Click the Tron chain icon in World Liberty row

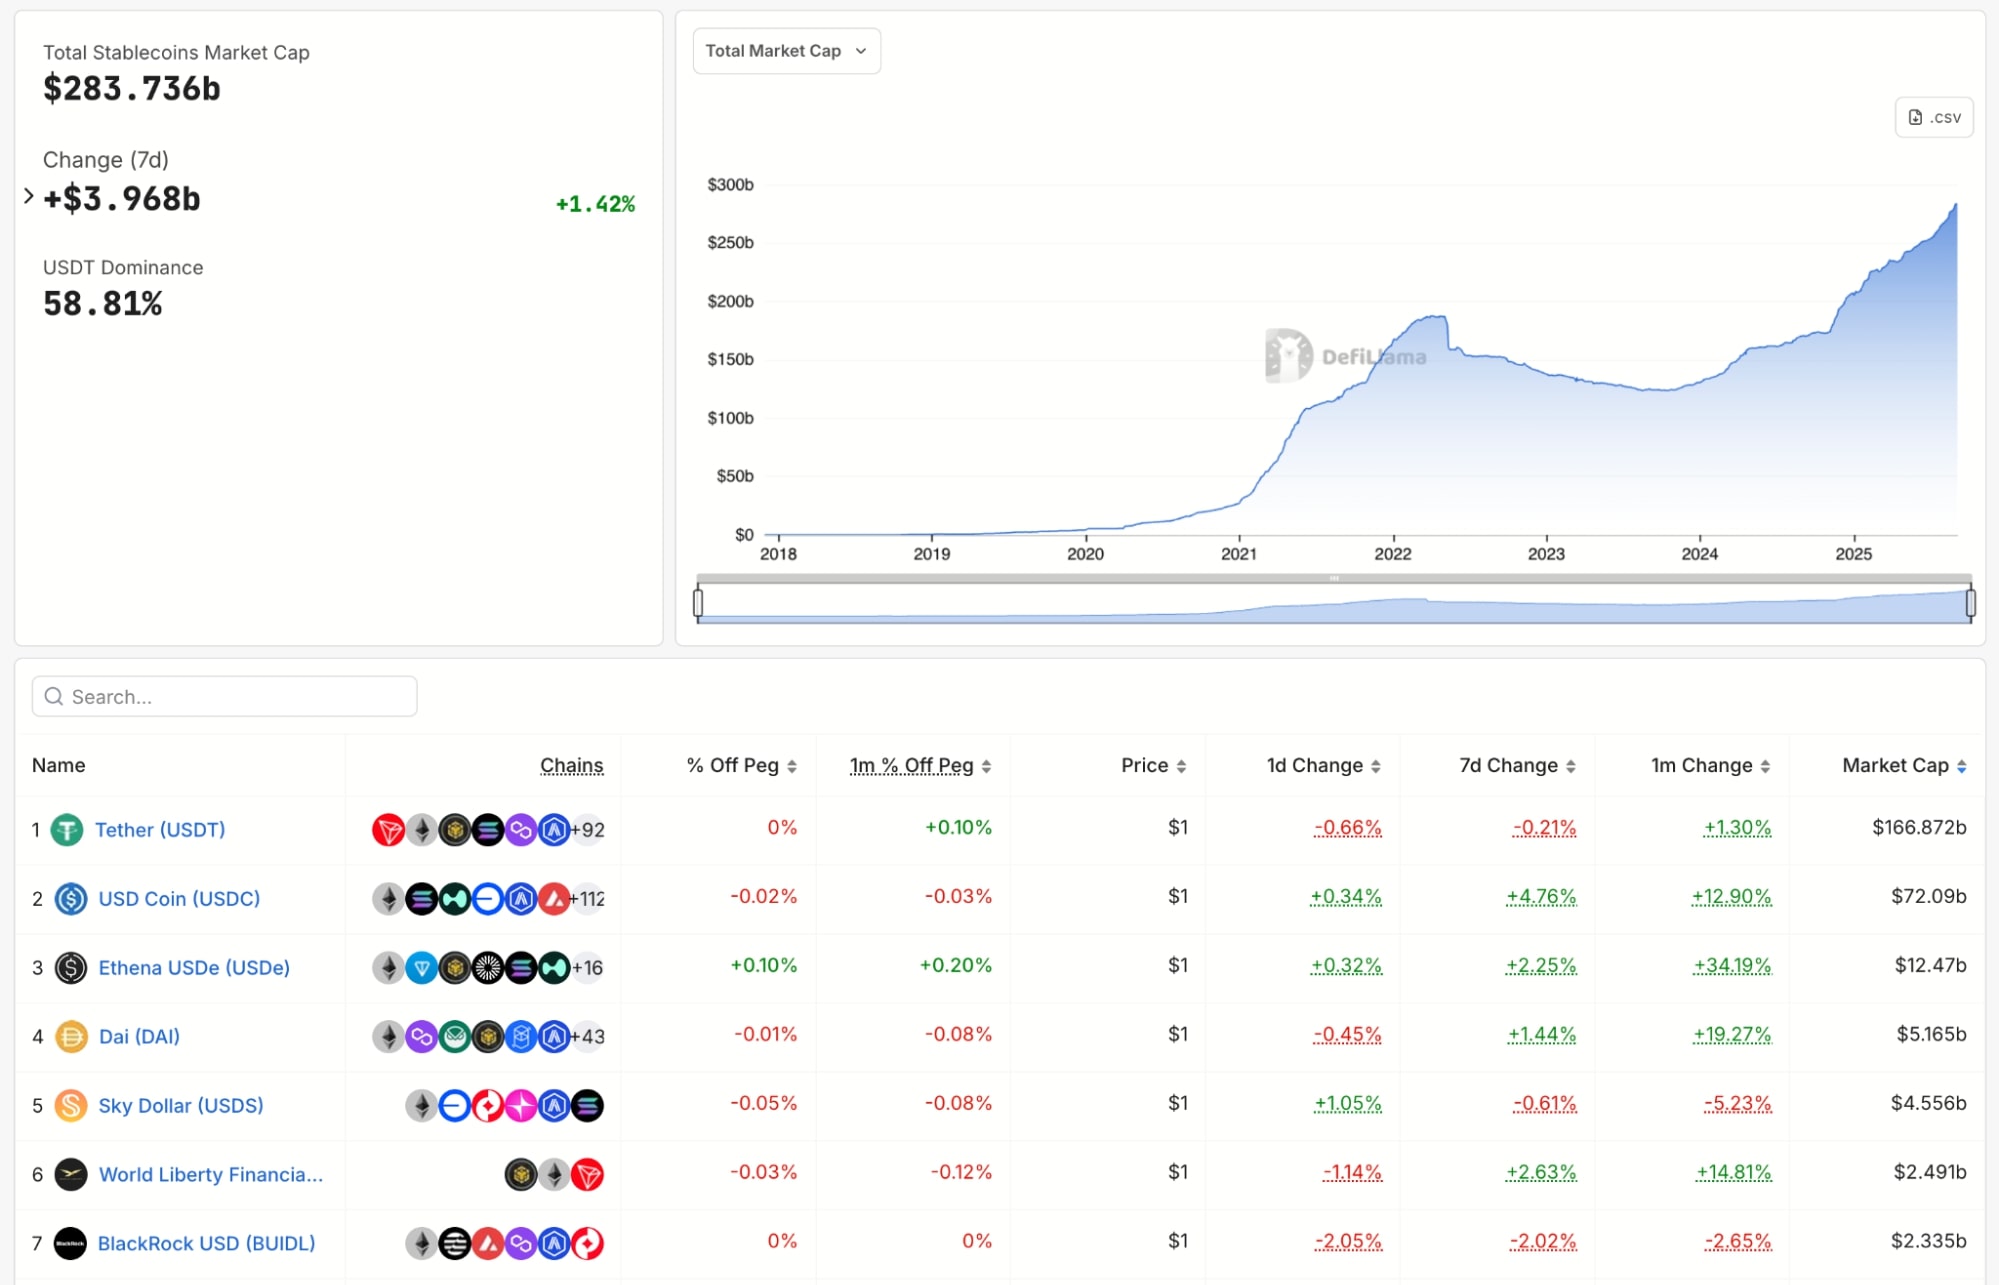[x=588, y=1175]
